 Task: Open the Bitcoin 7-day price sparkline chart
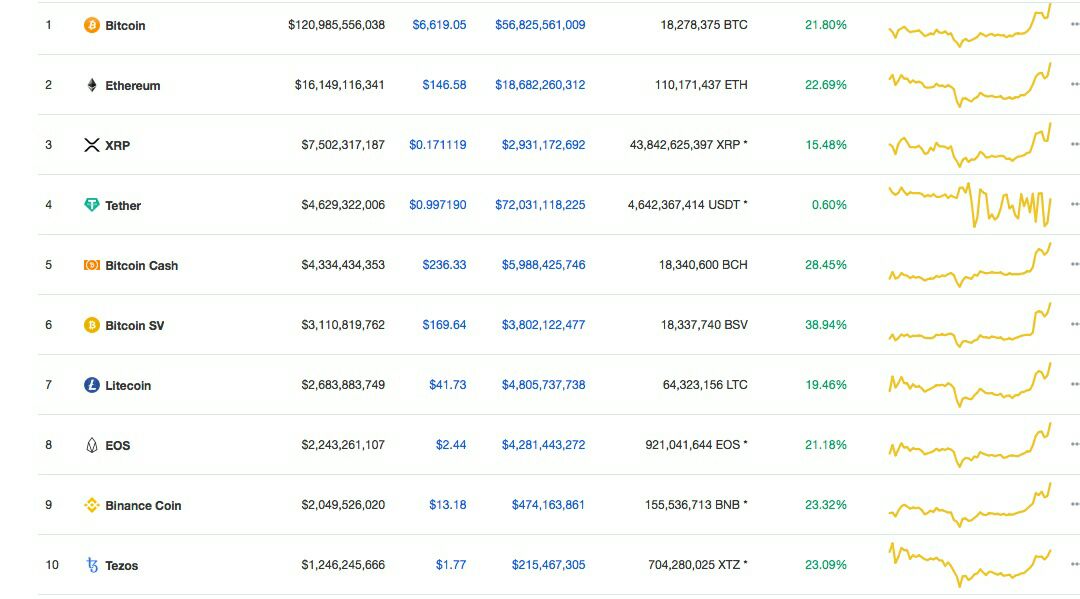(970, 25)
